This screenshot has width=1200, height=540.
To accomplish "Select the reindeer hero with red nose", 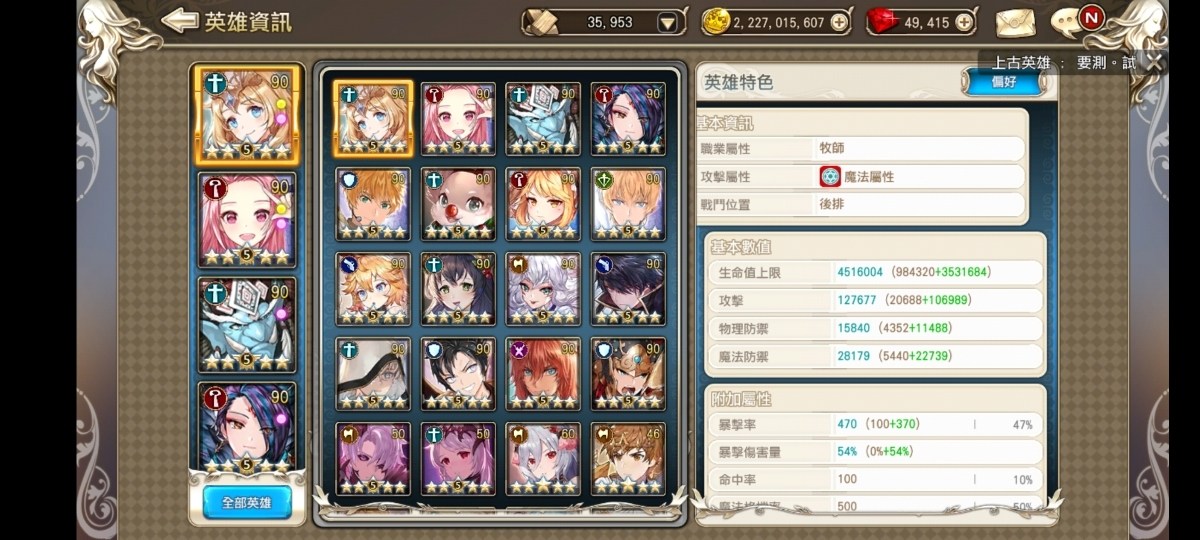I will tap(458, 204).
